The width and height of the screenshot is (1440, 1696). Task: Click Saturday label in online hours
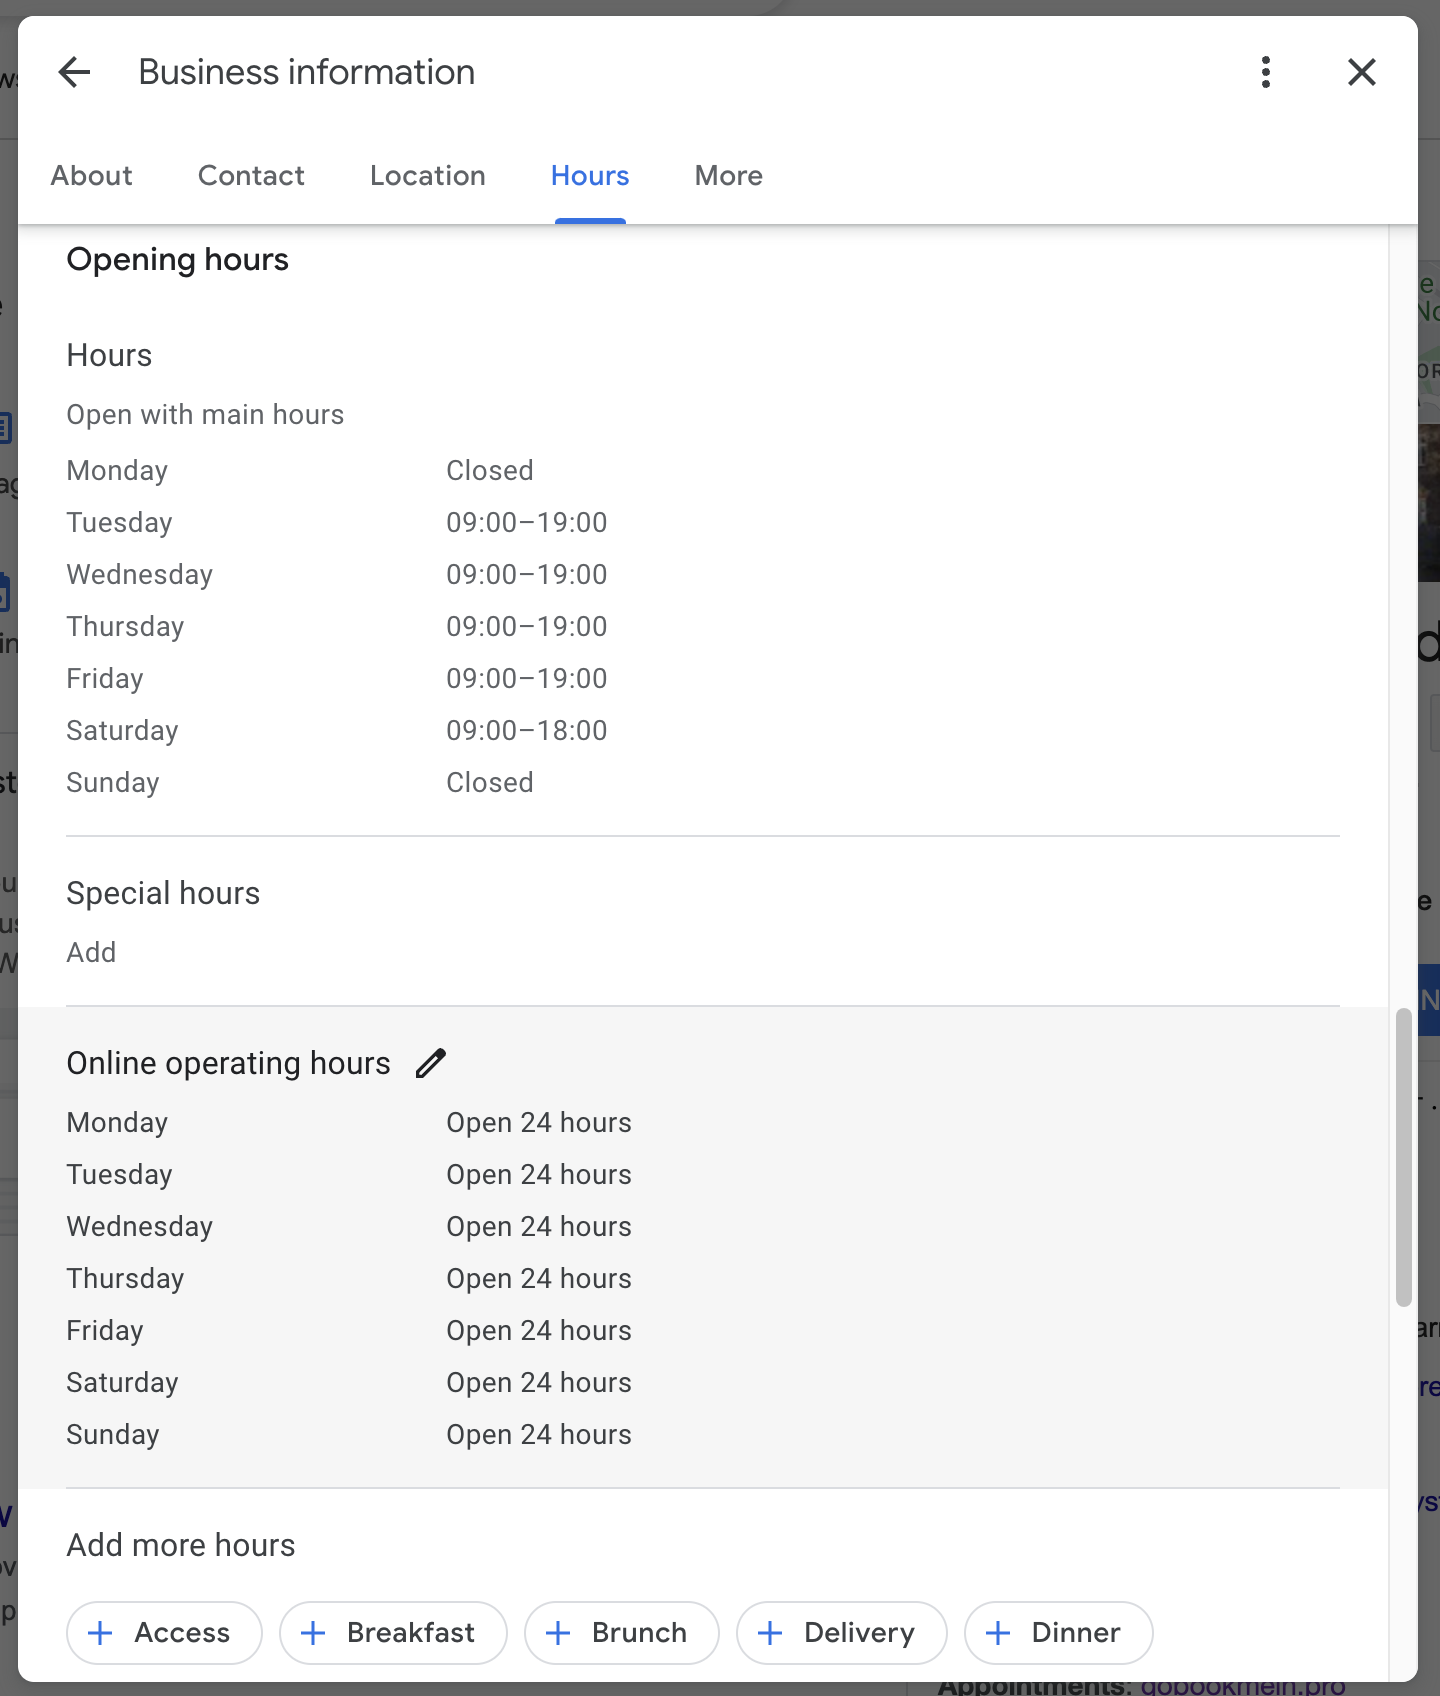(x=122, y=1382)
